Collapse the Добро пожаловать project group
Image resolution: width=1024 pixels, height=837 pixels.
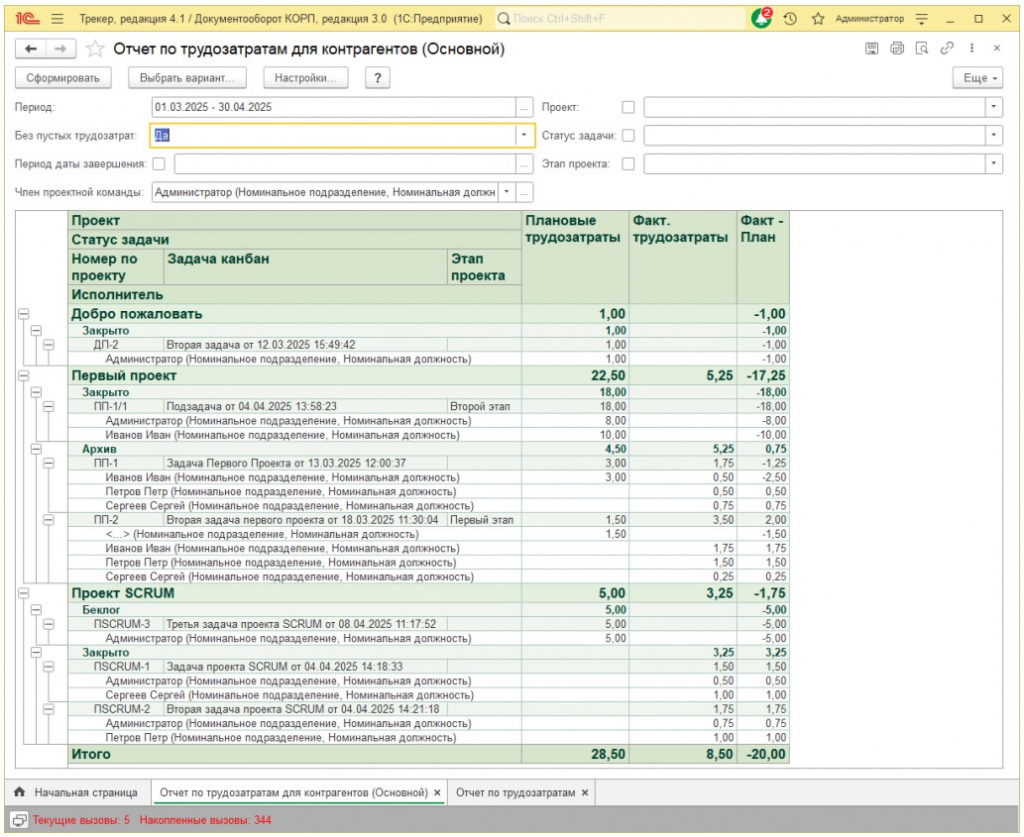point(24,314)
